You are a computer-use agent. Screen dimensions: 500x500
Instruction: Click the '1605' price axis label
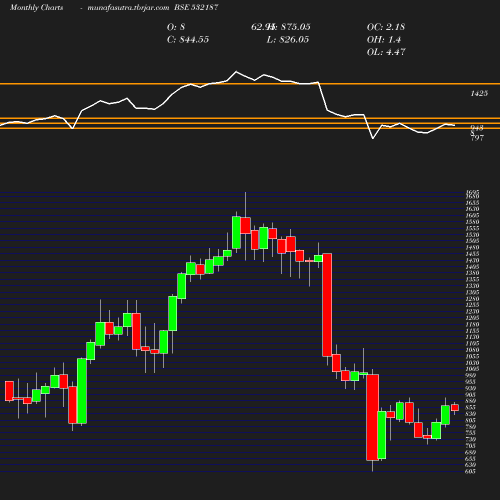coord(472,215)
